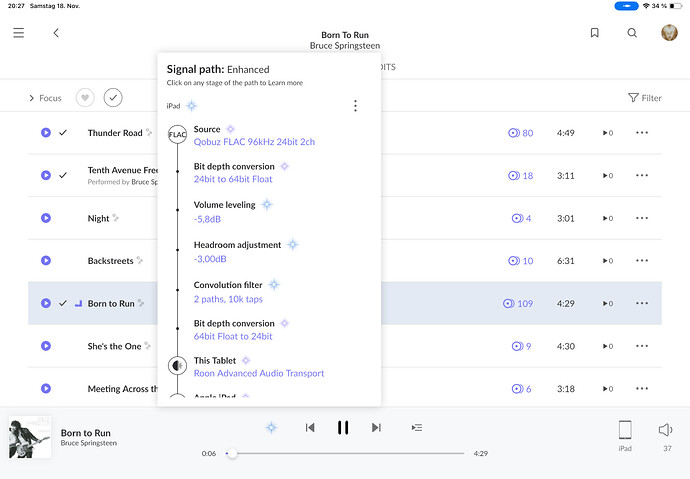Click the Wi-Fi indicator in status bar

click(646, 6)
